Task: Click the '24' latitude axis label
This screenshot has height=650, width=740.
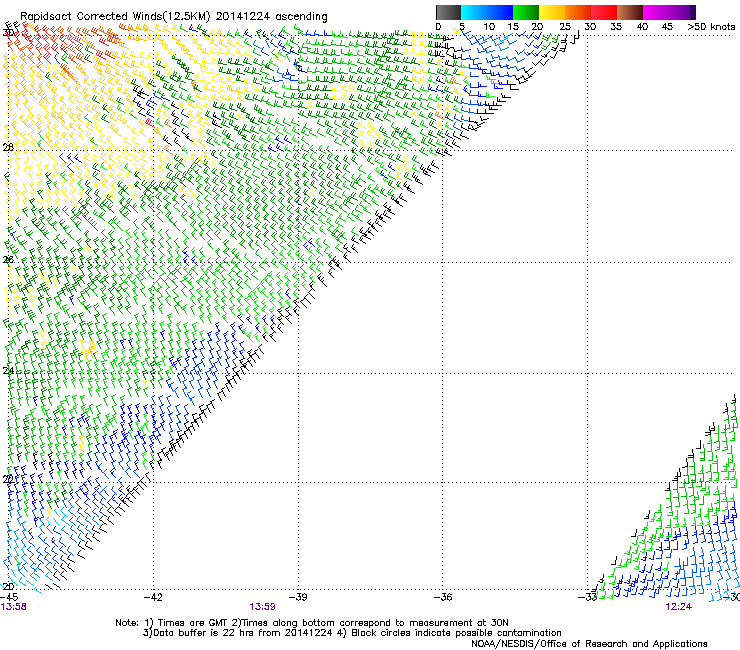Action: pyautogui.click(x=8, y=371)
